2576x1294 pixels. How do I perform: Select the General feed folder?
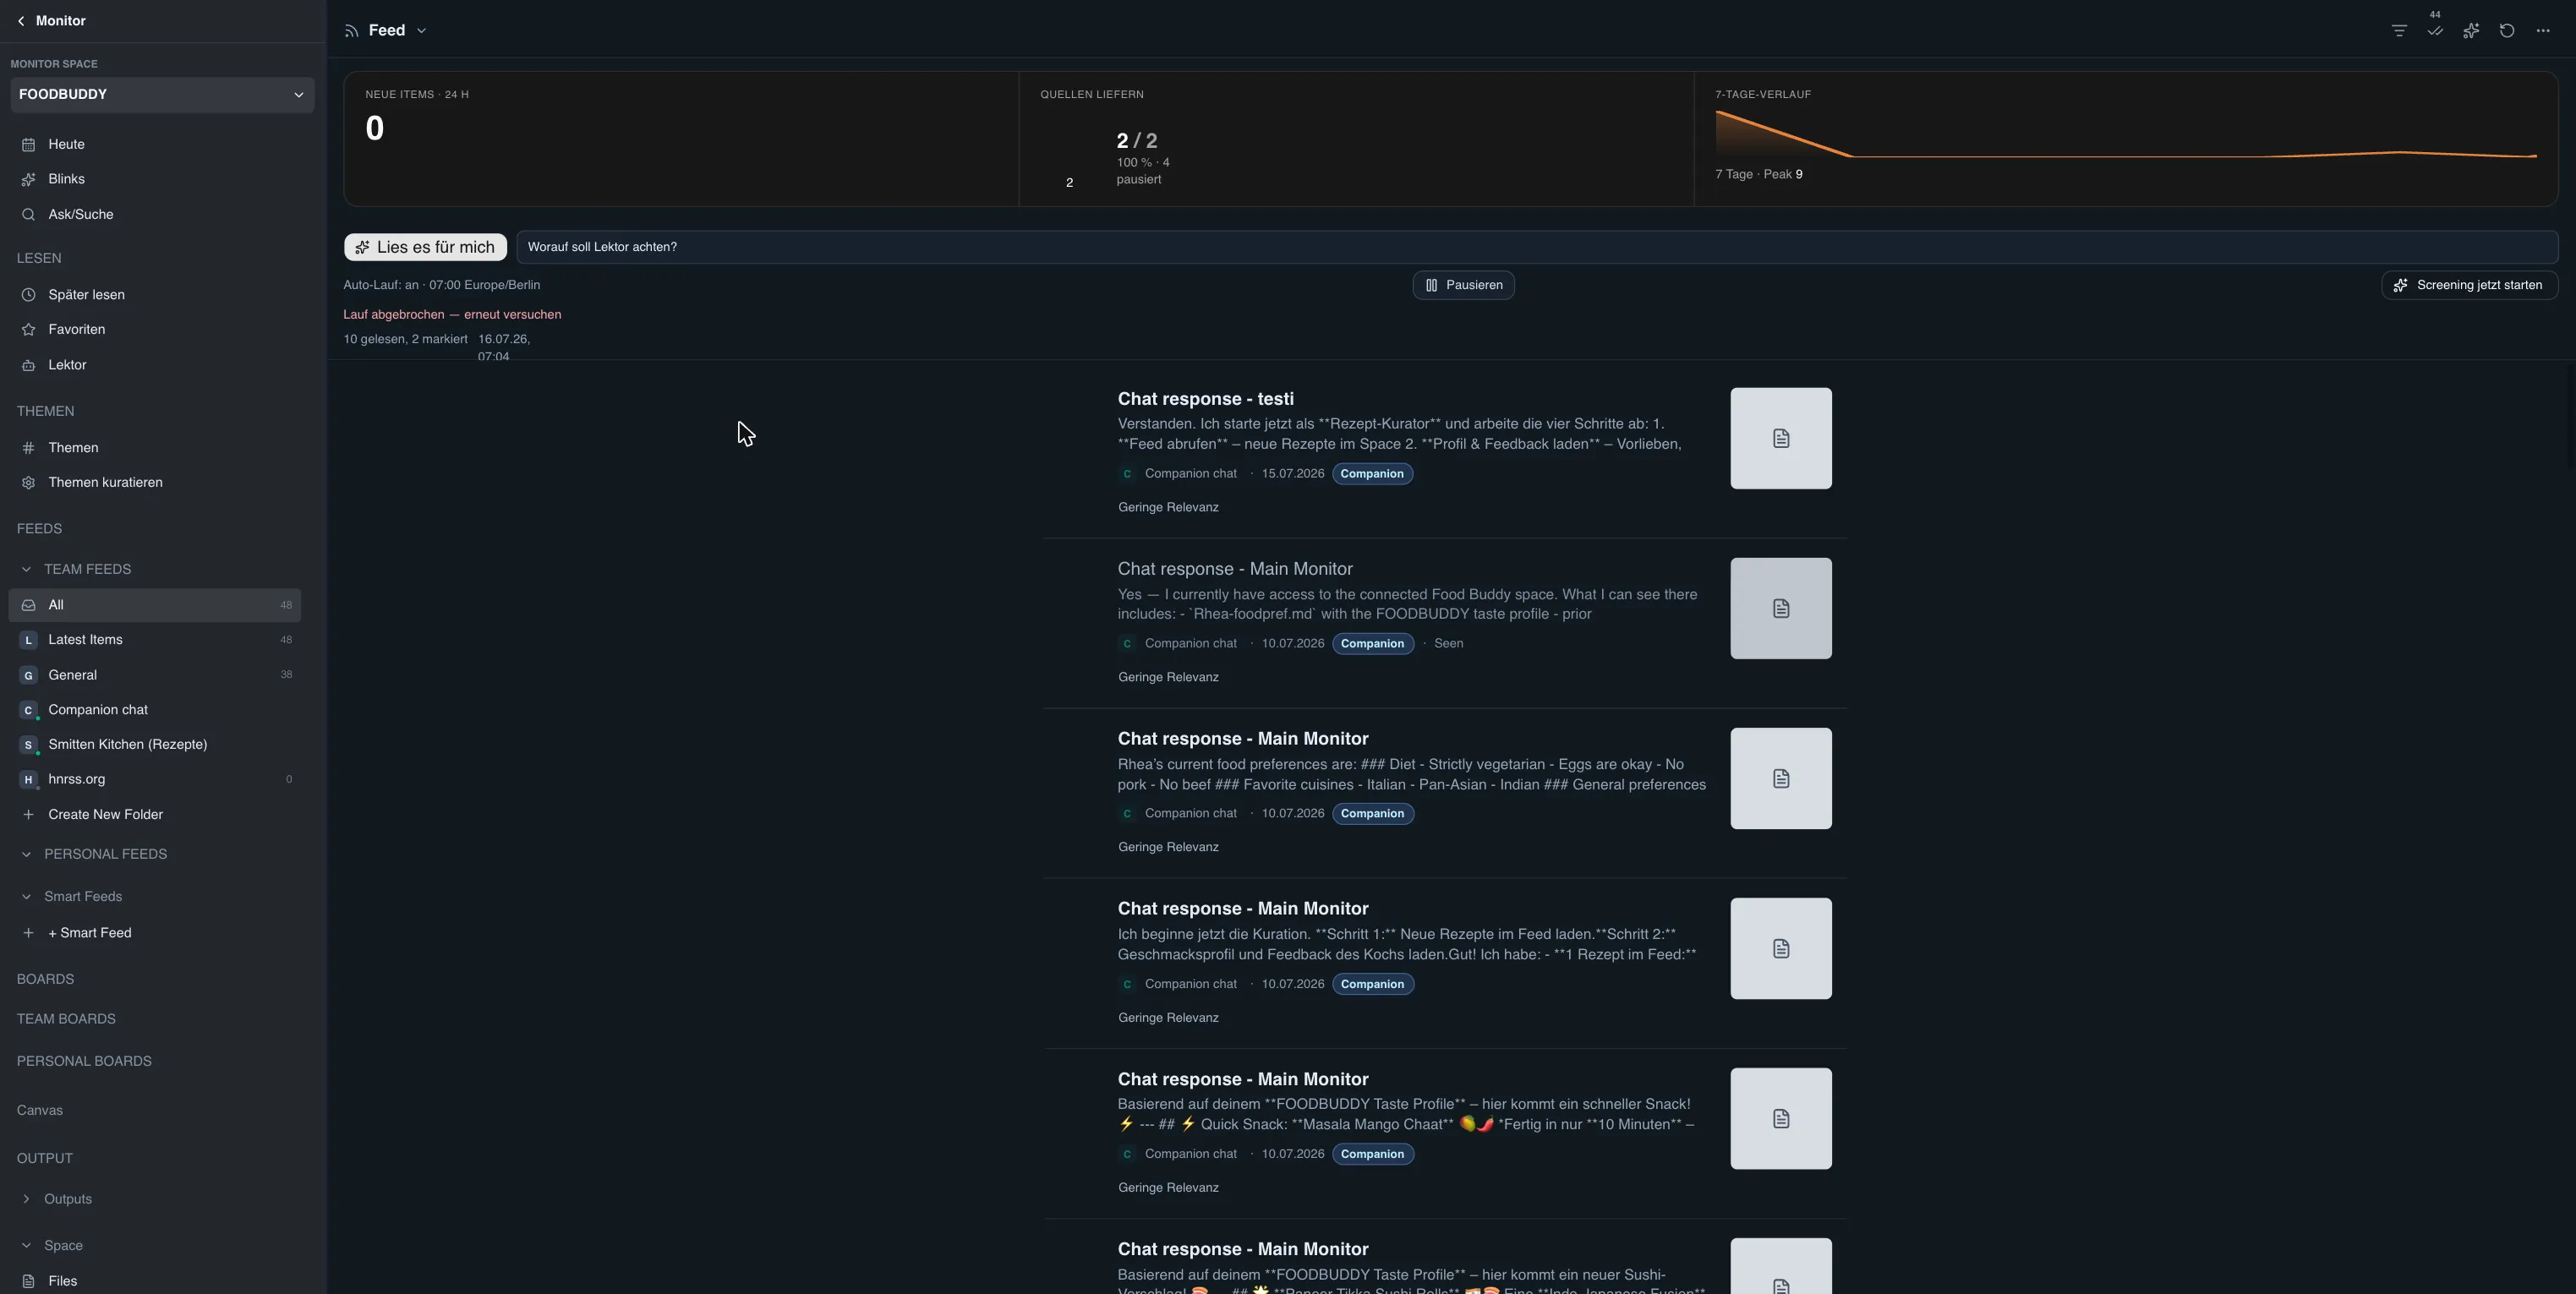click(x=155, y=675)
